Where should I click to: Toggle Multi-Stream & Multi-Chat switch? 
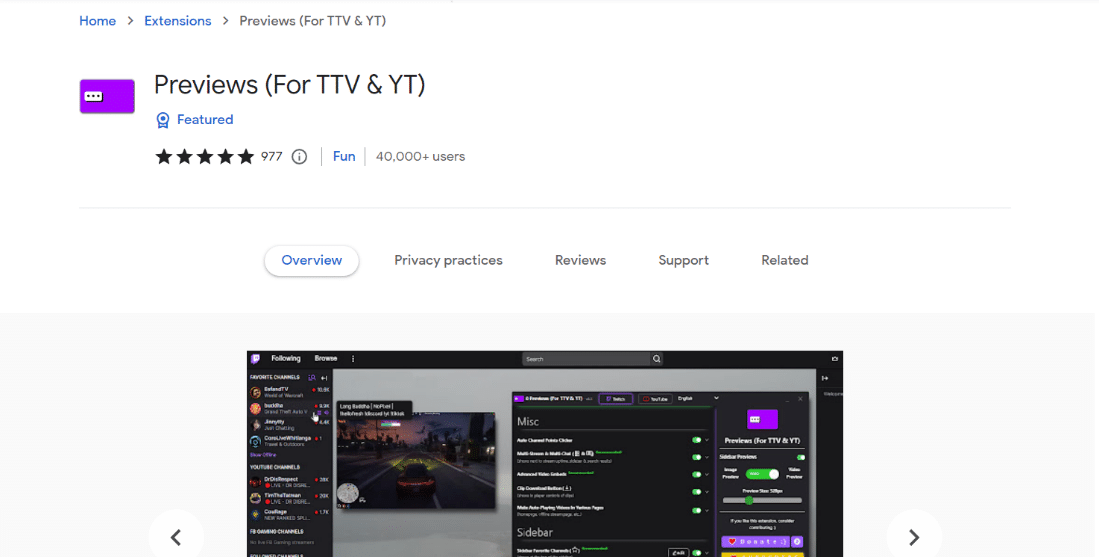(x=697, y=457)
